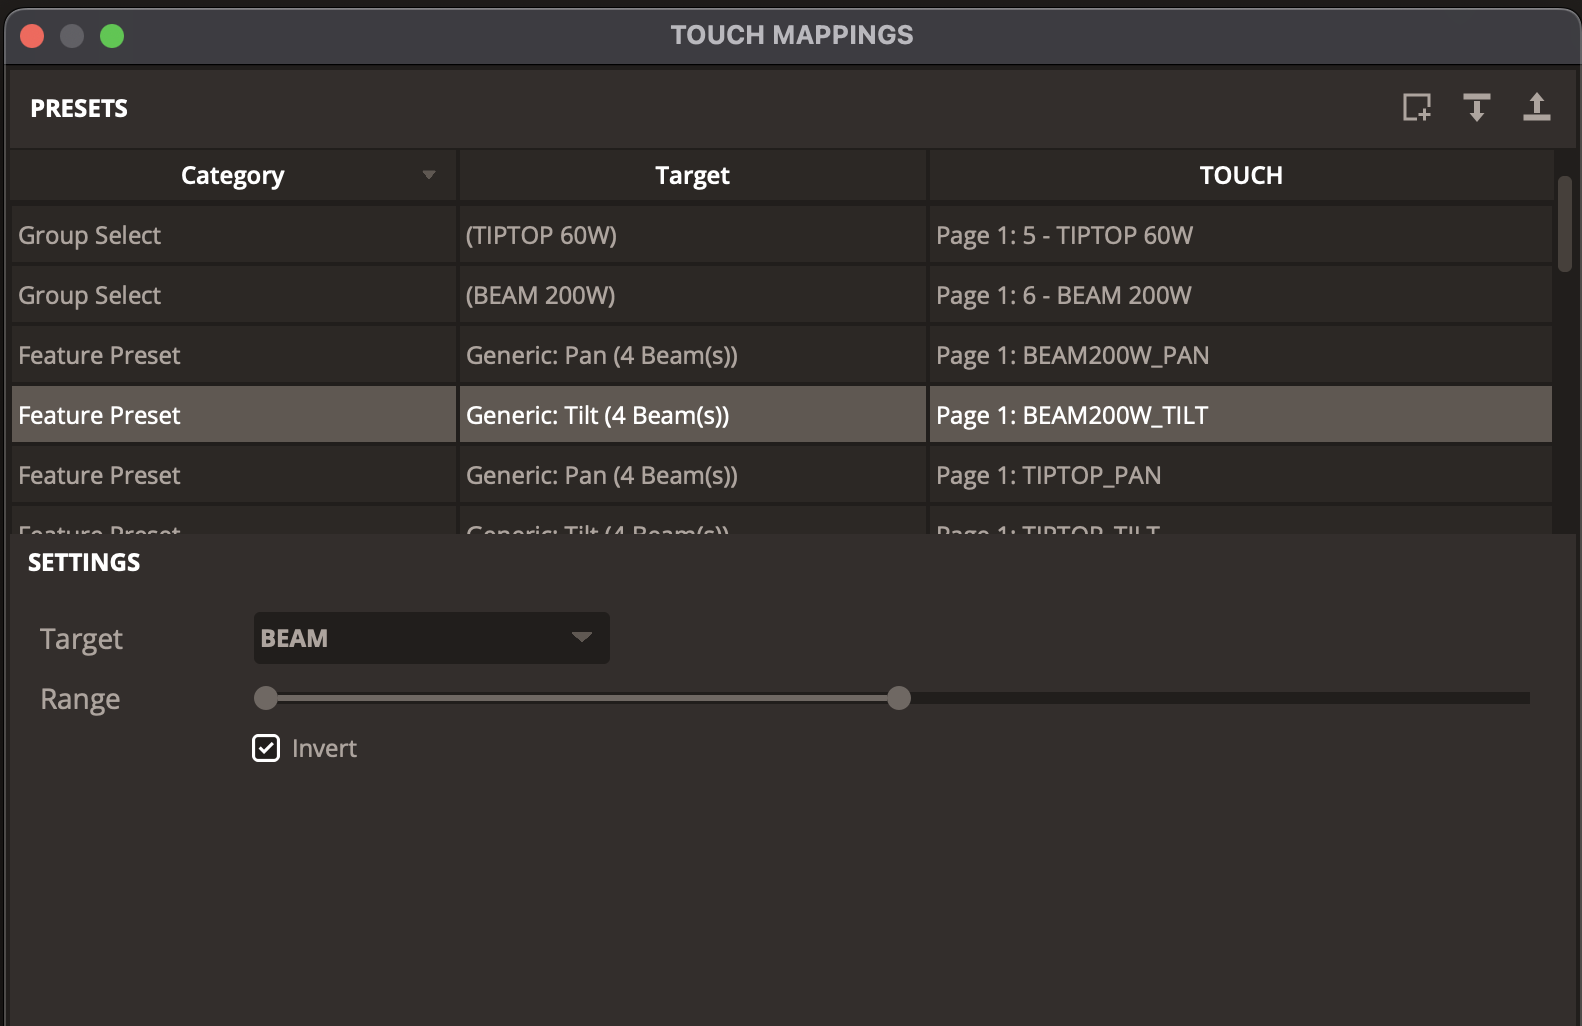Click the left Range slider handle
Image resolution: width=1582 pixels, height=1026 pixels.
tap(266, 698)
